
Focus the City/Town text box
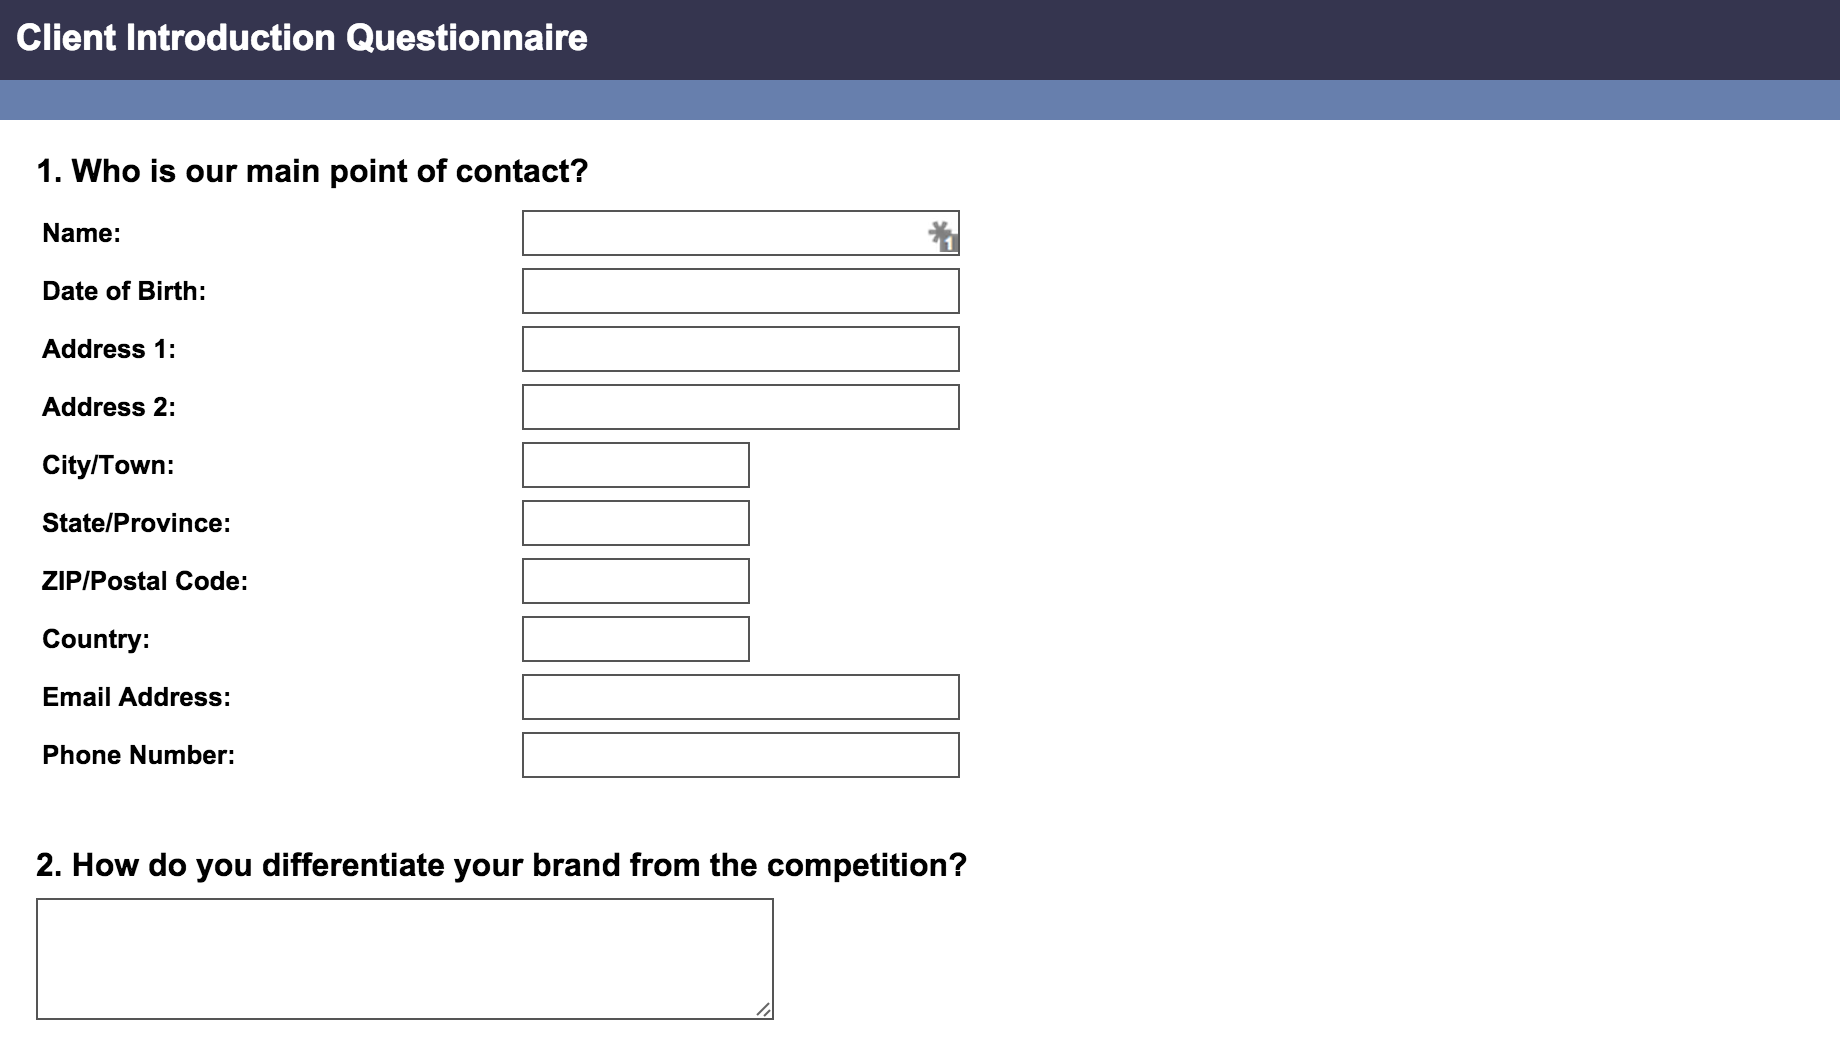[635, 465]
